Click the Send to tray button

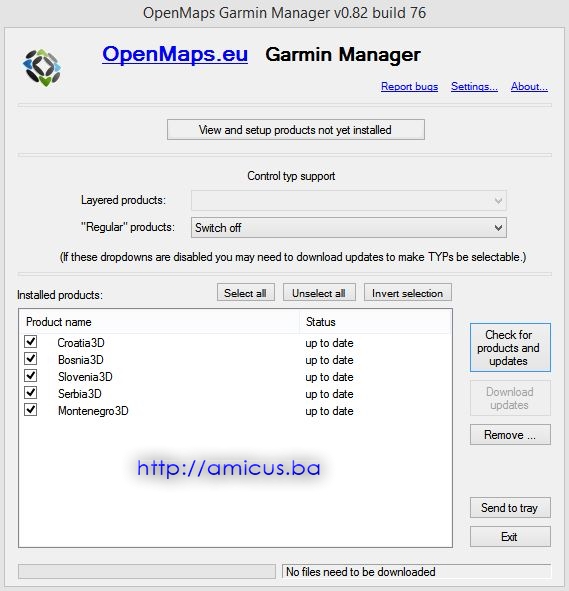[x=510, y=508]
